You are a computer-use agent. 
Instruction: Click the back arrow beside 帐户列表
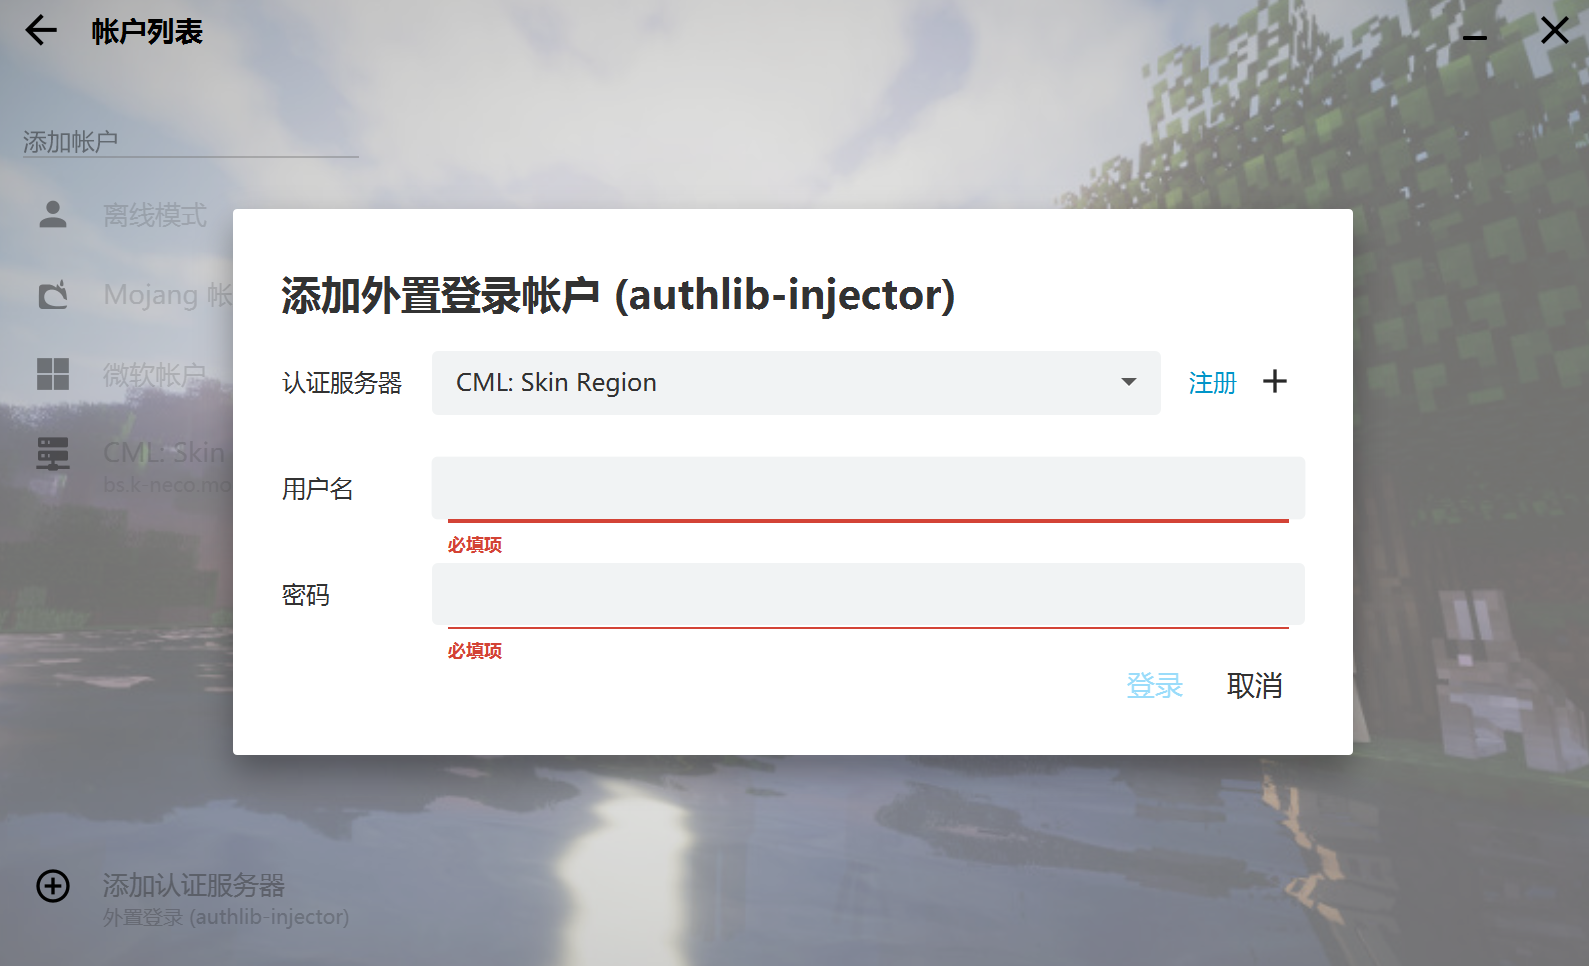[x=41, y=31]
